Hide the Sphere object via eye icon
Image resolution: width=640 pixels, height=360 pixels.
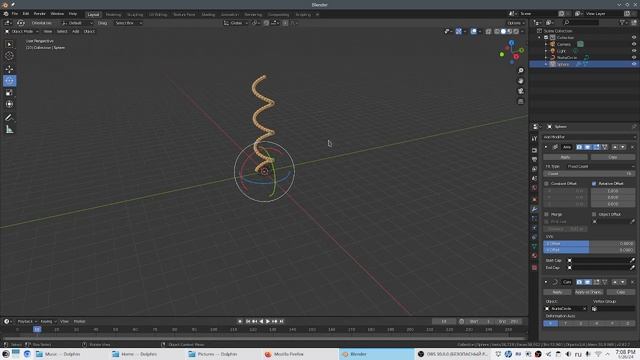(x=634, y=64)
